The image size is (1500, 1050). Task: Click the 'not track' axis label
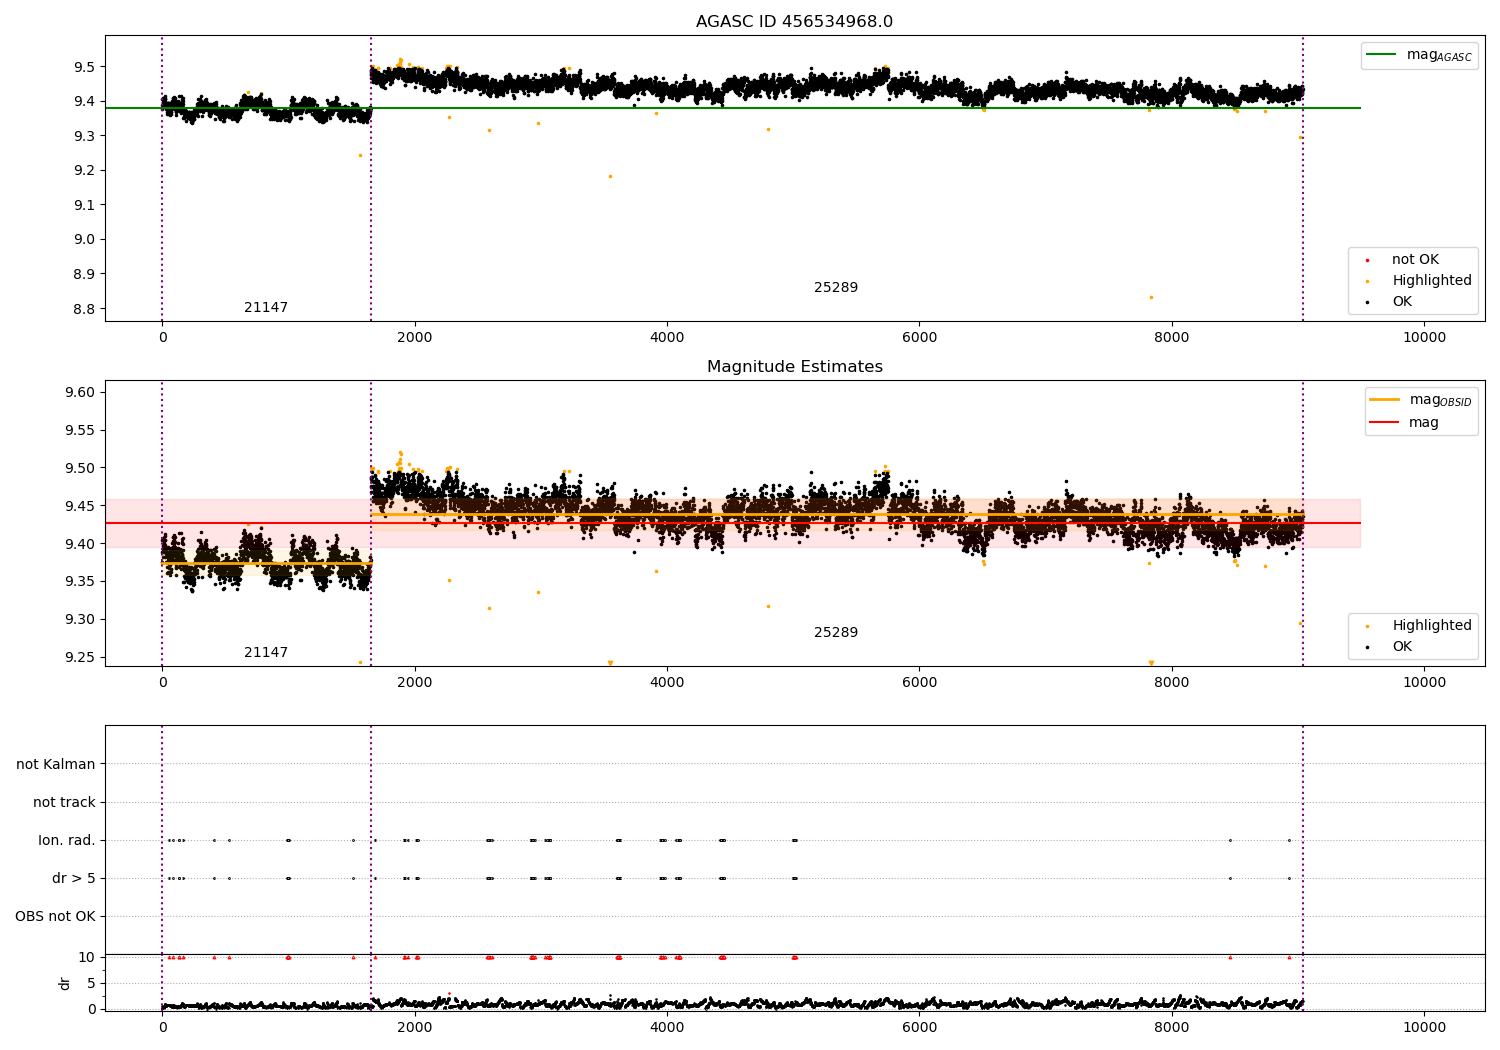click(x=64, y=802)
